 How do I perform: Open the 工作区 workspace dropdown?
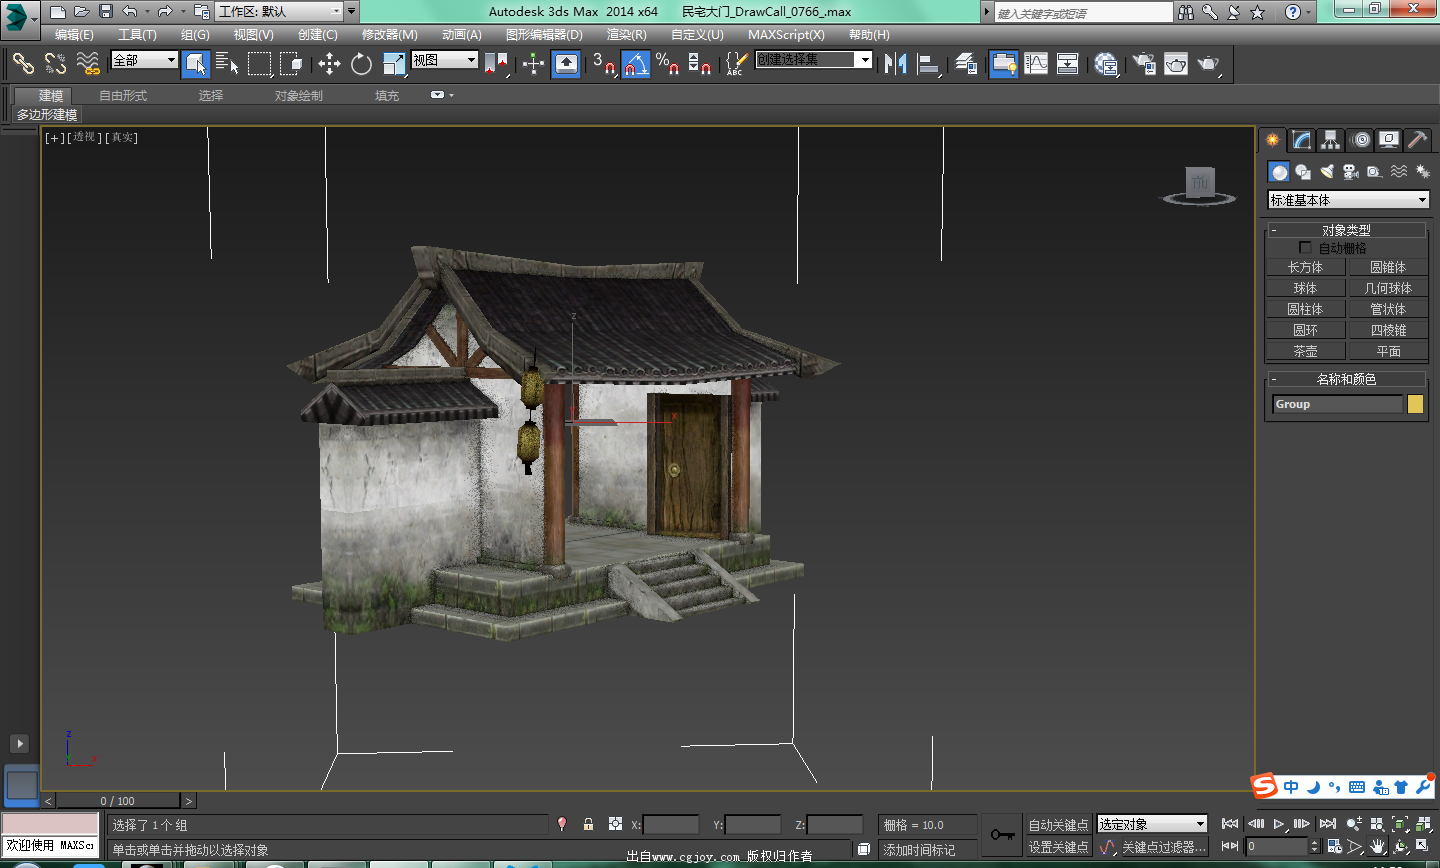point(280,11)
